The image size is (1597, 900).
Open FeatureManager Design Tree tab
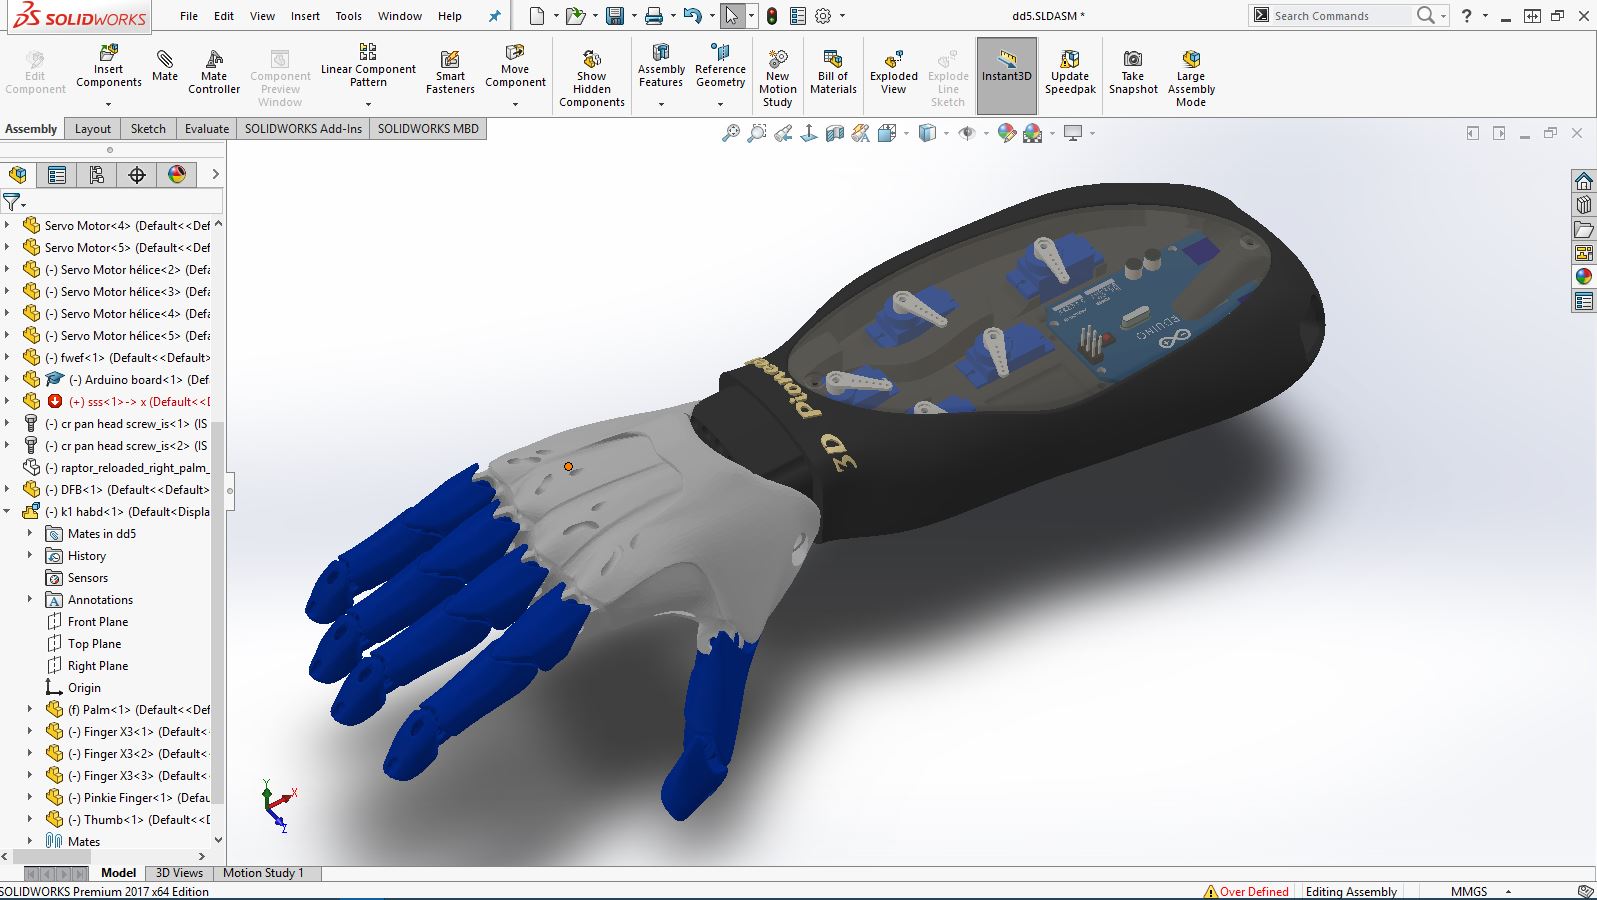tap(18, 175)
